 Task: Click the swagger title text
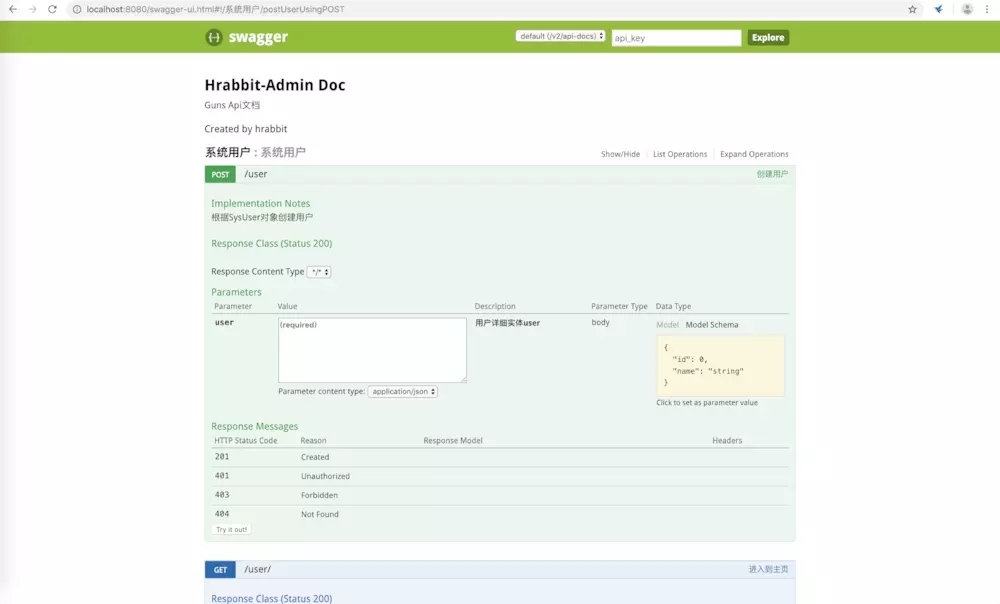pos(258,37)
